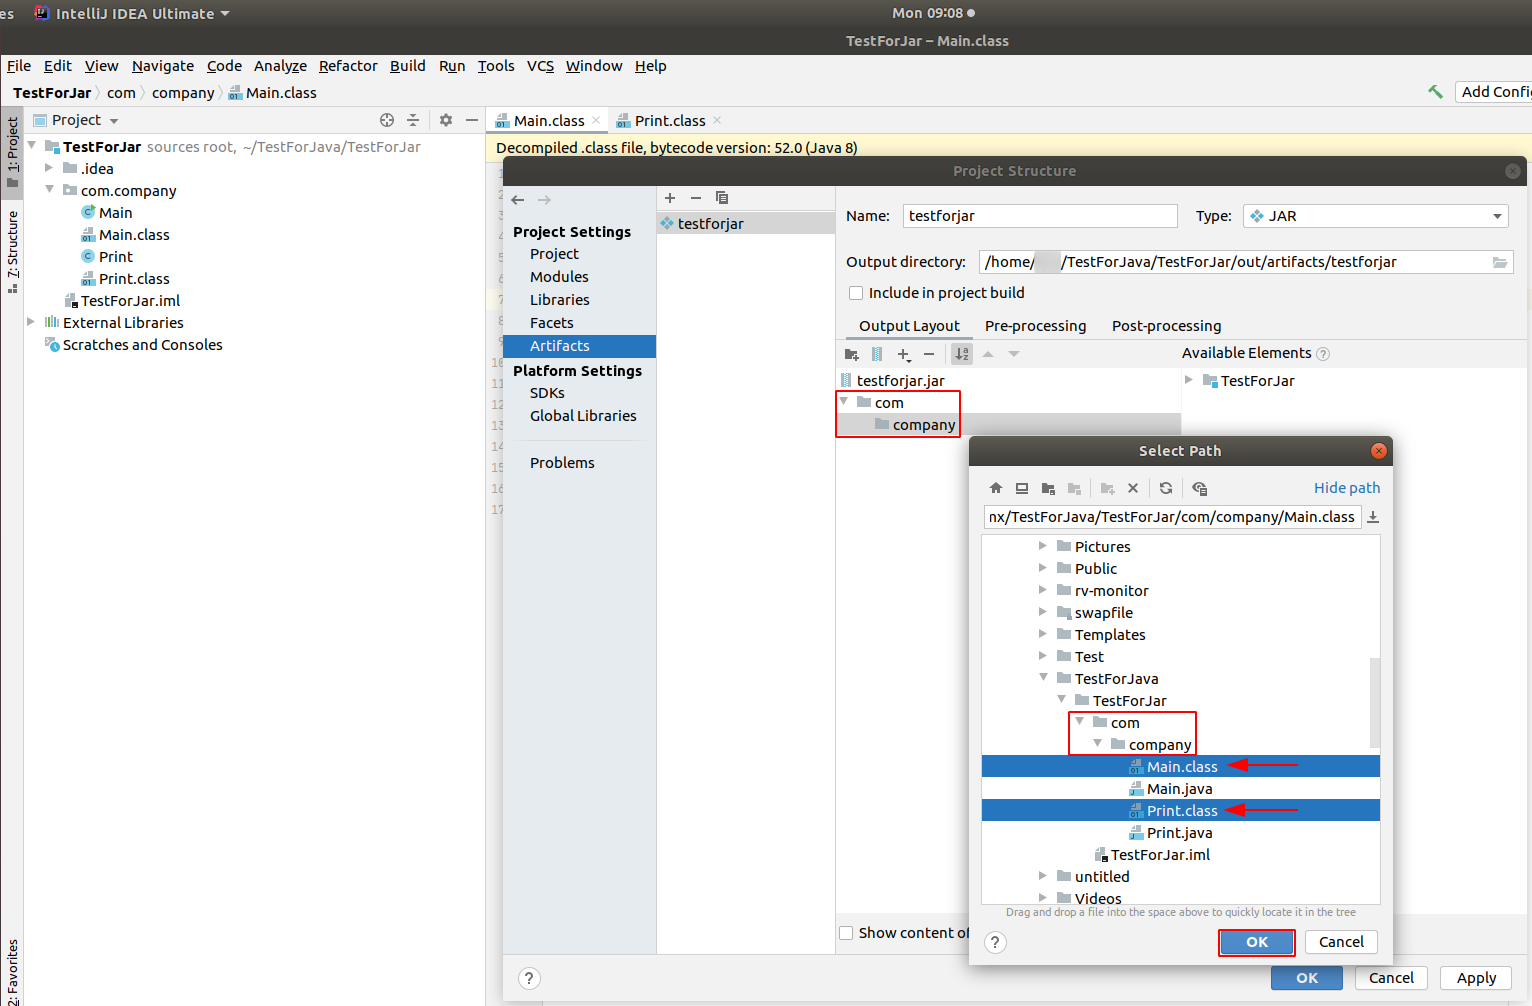Screen dimensions: 1532x1006
Task: Browse output directory with folder icon
Action: (1500, 262)
